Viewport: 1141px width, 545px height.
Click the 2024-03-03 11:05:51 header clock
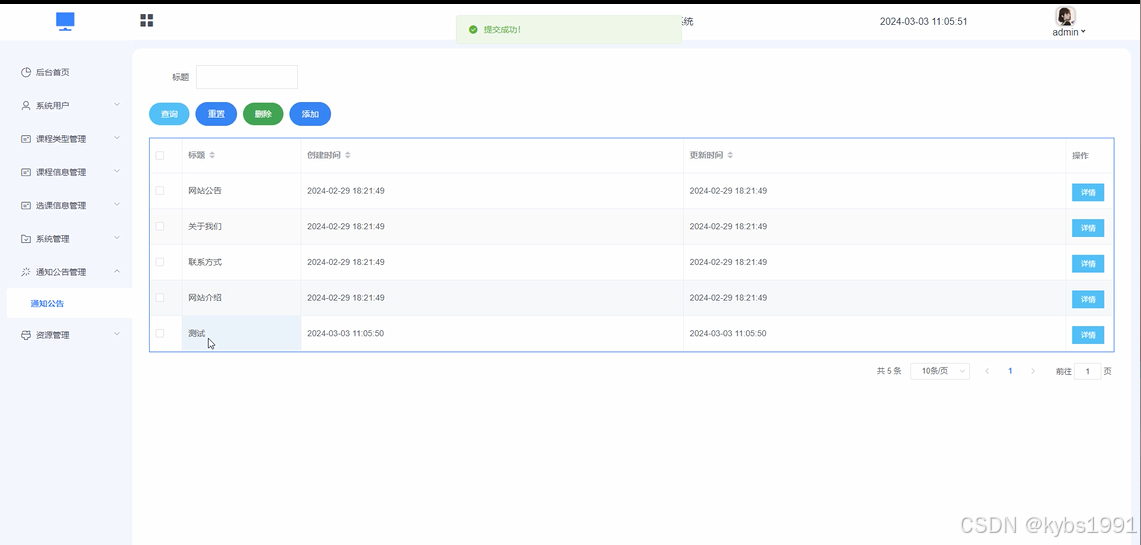[923, 22]
